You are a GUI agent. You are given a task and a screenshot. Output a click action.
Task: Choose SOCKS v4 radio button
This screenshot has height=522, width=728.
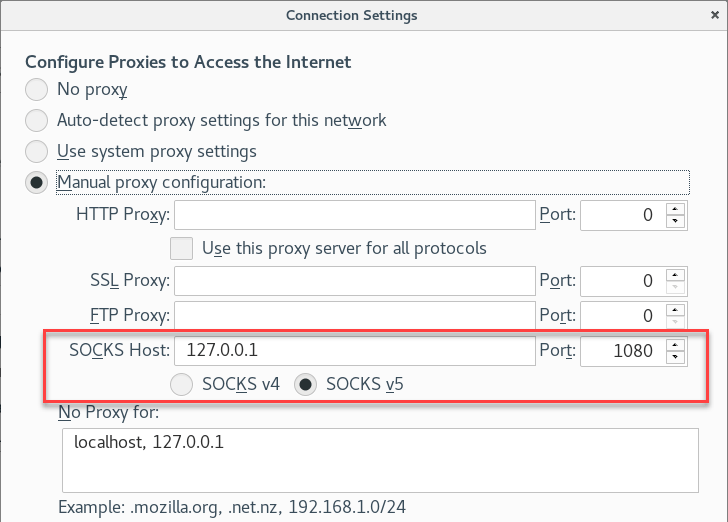pos(183,383)
